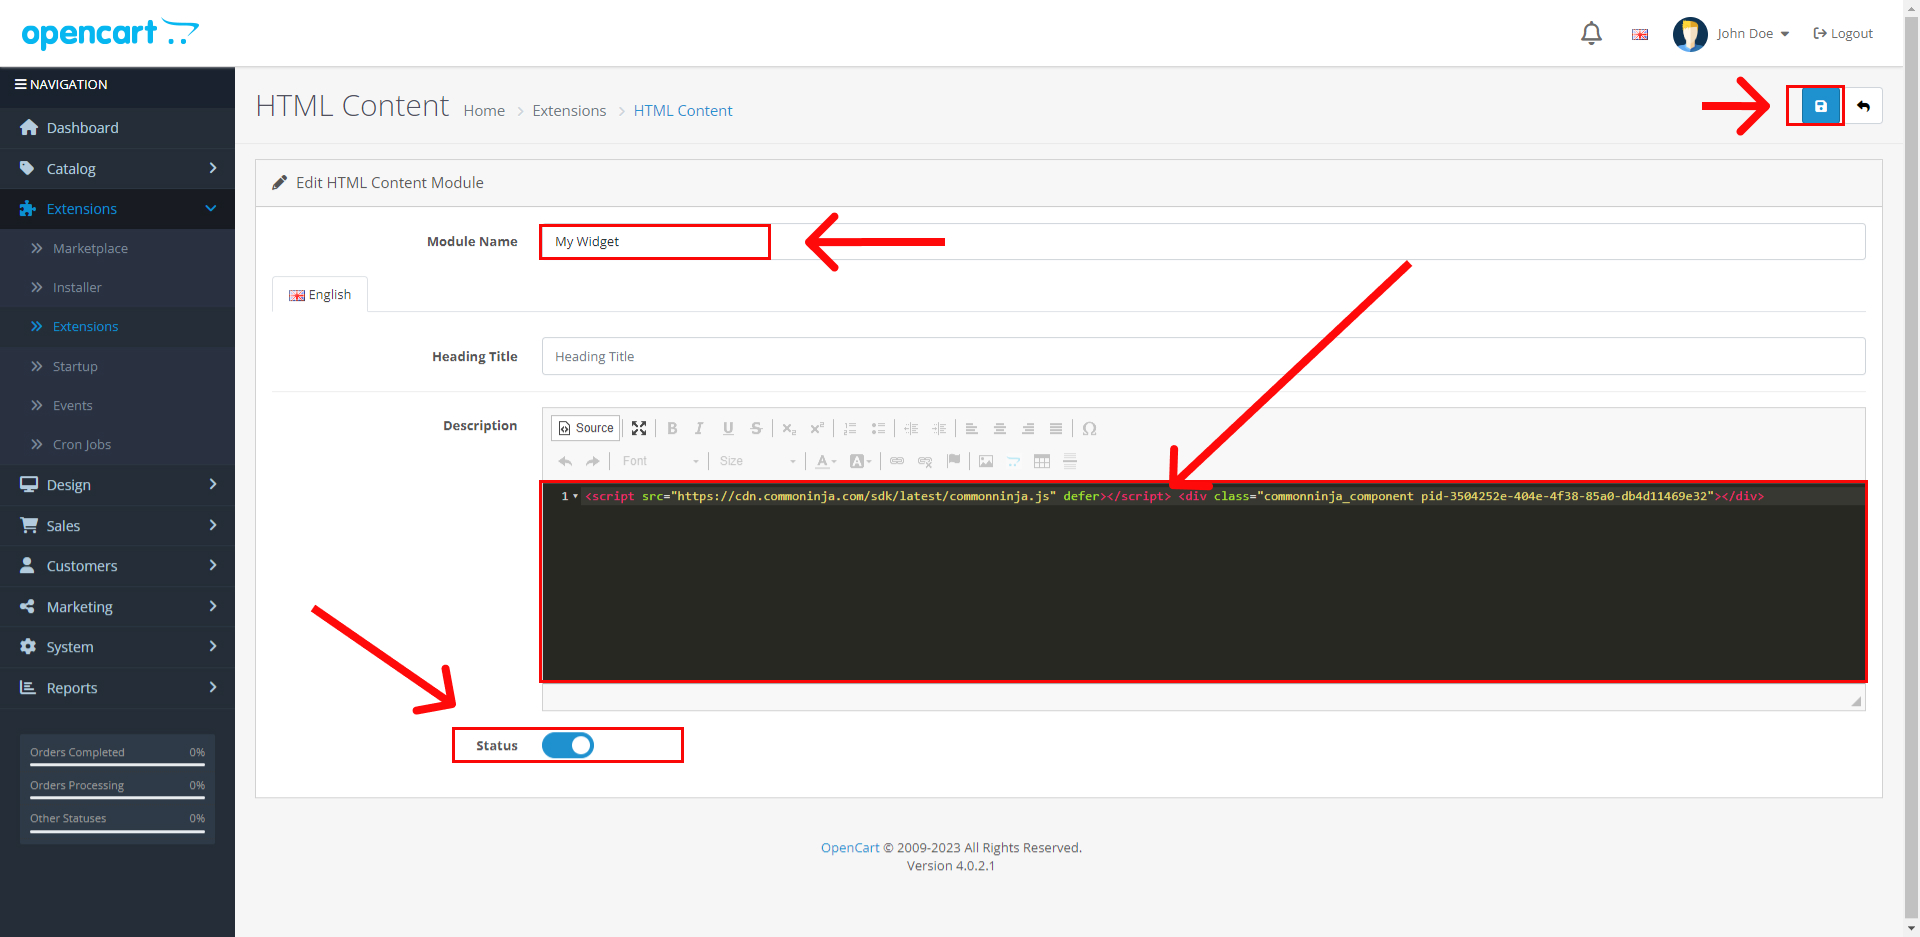The height and width of the screenshot is (937, 1920).
Task: Click the Unlink icon
Action: click(x=925, y=461)
